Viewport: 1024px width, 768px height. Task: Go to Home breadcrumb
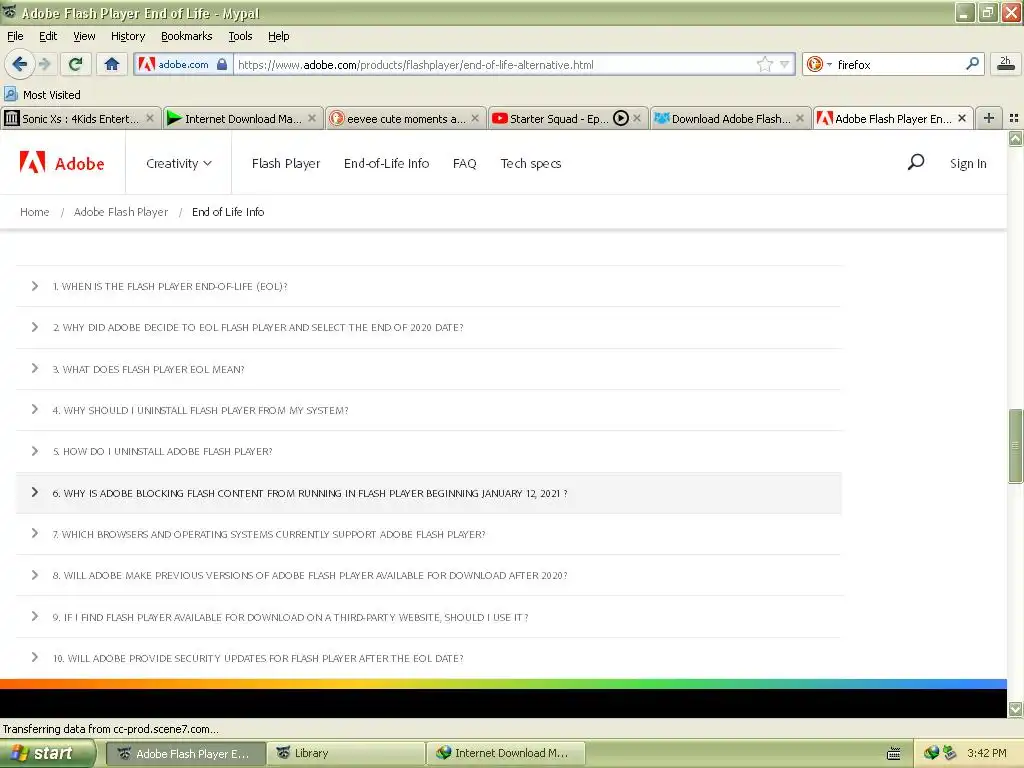pos(35,212)
